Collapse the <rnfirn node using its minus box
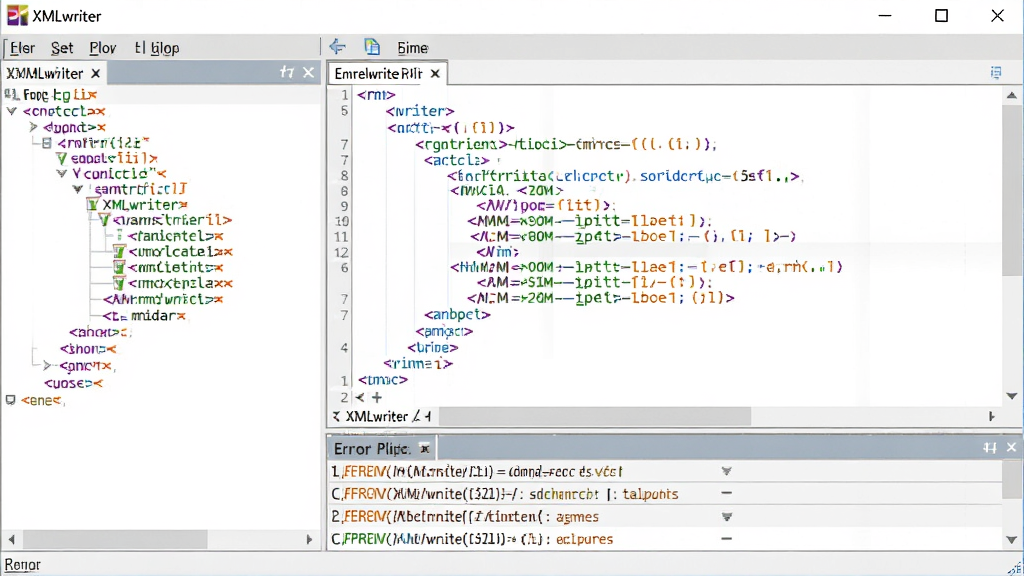 tap(46, 142)
